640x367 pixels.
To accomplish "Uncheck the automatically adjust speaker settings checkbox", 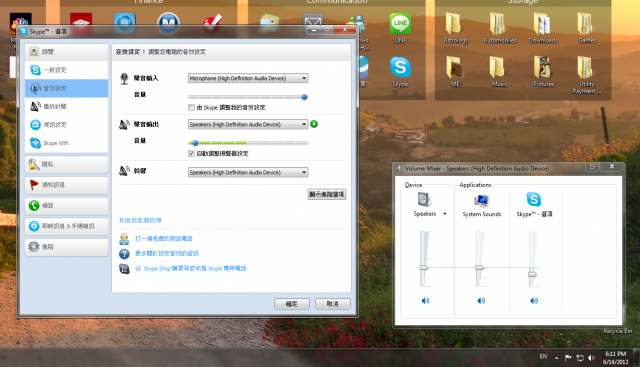I will coord(191,153).
